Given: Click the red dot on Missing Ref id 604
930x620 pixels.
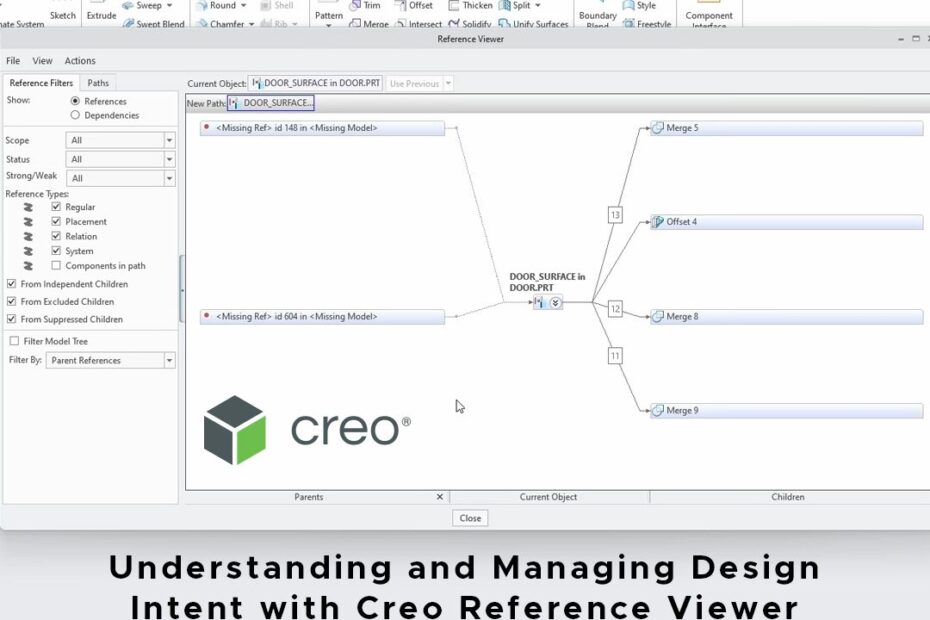Looking at the screenshot, I should coord(206,316).
